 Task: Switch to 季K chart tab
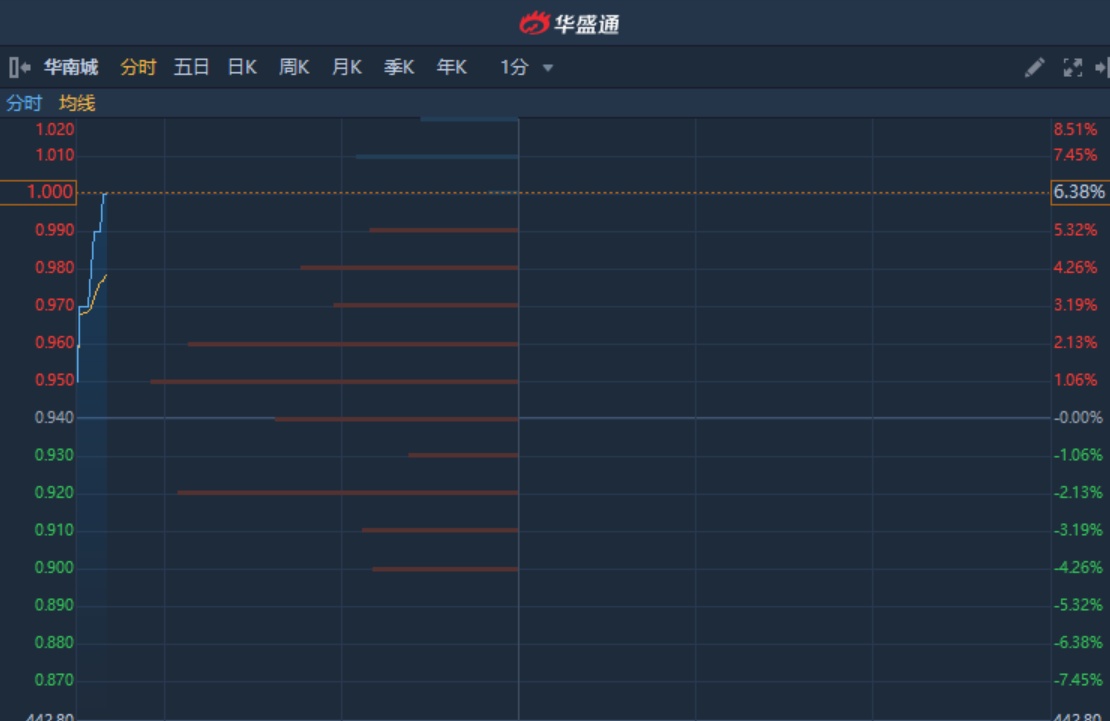click(399, 67)
